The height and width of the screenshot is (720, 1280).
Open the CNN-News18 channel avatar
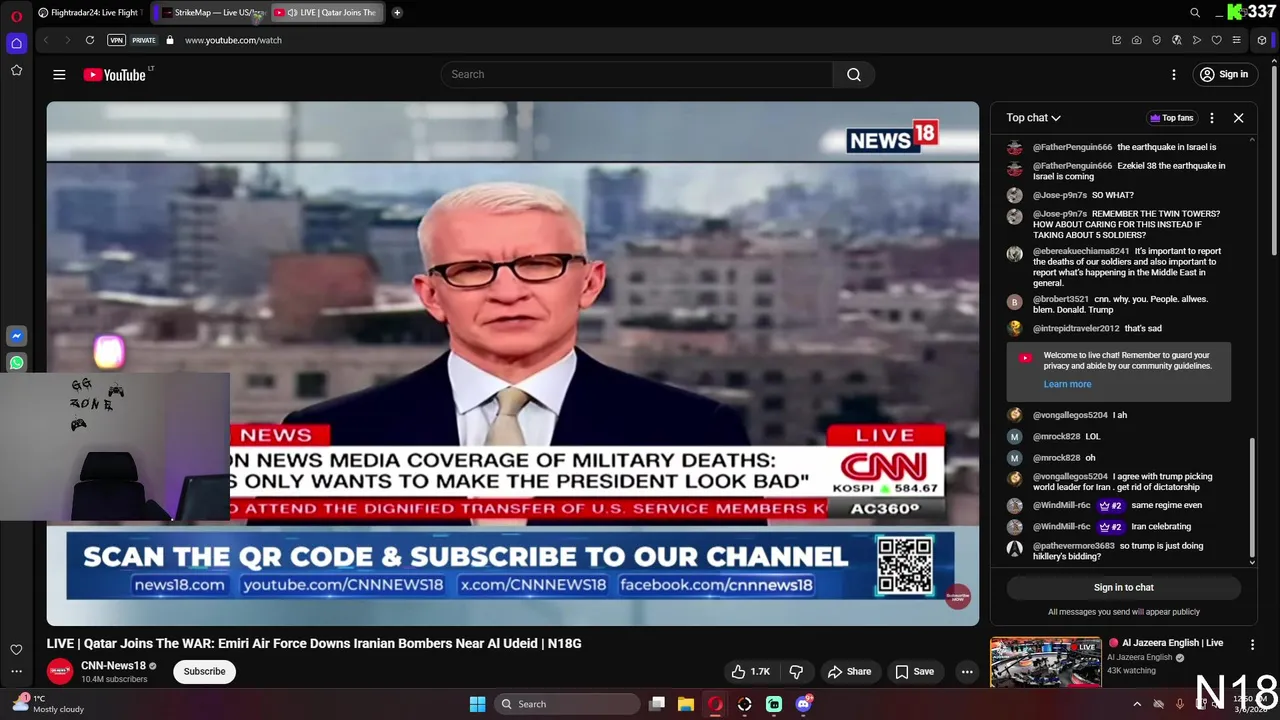pyautogui.click(x=60, y=672)
